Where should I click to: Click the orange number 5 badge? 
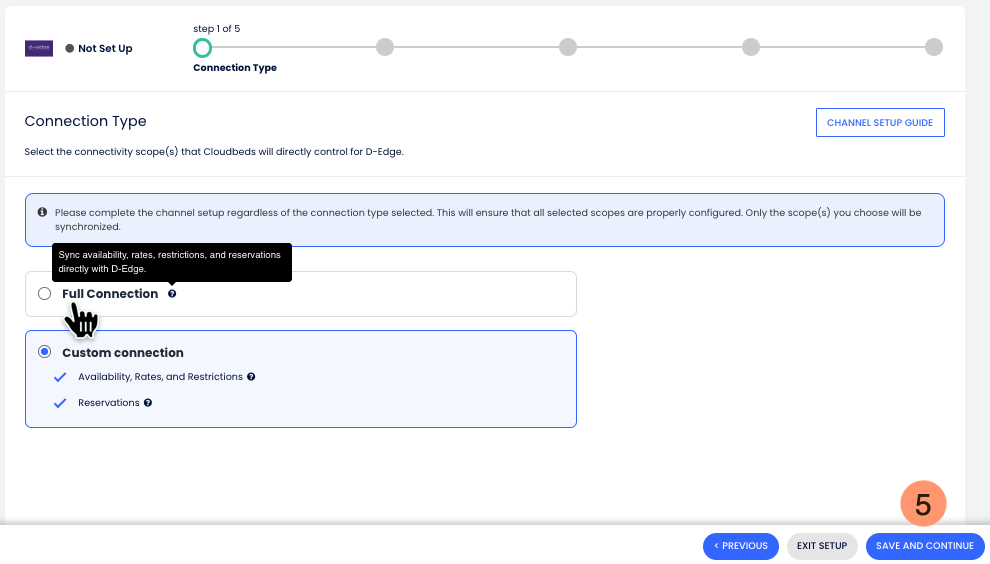click(923, 505)
